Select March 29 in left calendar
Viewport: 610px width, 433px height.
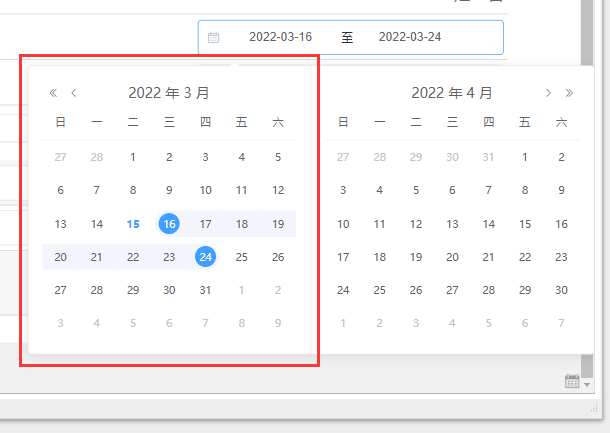tap(133, 290)
